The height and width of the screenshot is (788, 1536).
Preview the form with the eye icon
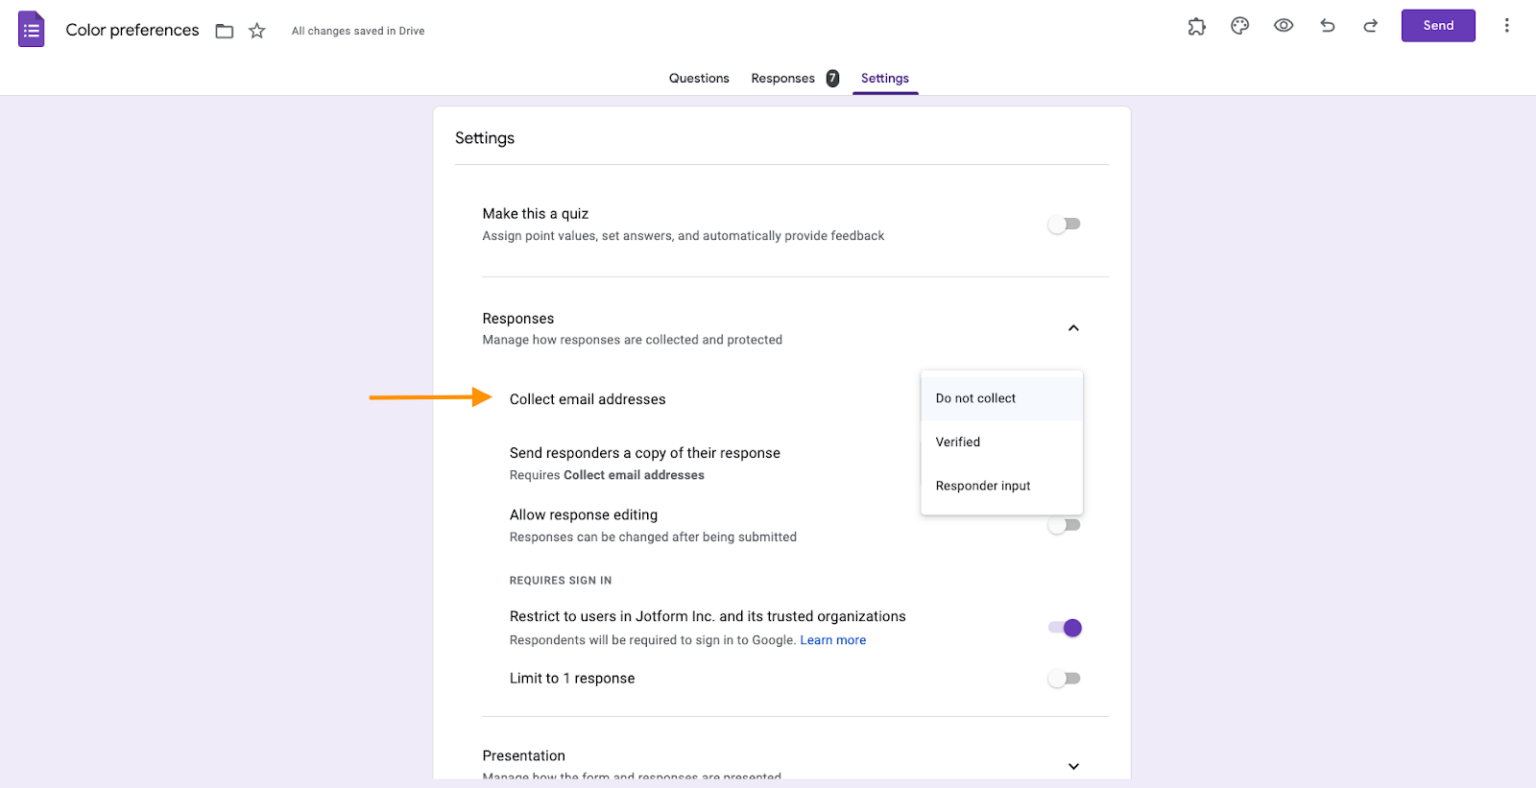coord(1283,26)
